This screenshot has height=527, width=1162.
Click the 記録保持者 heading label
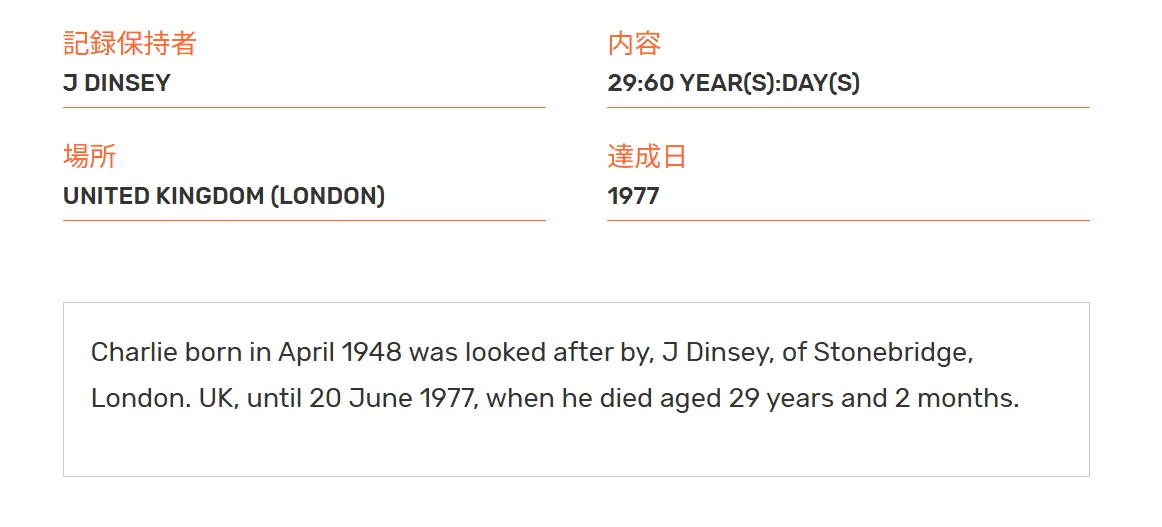(x=129, y=44)
